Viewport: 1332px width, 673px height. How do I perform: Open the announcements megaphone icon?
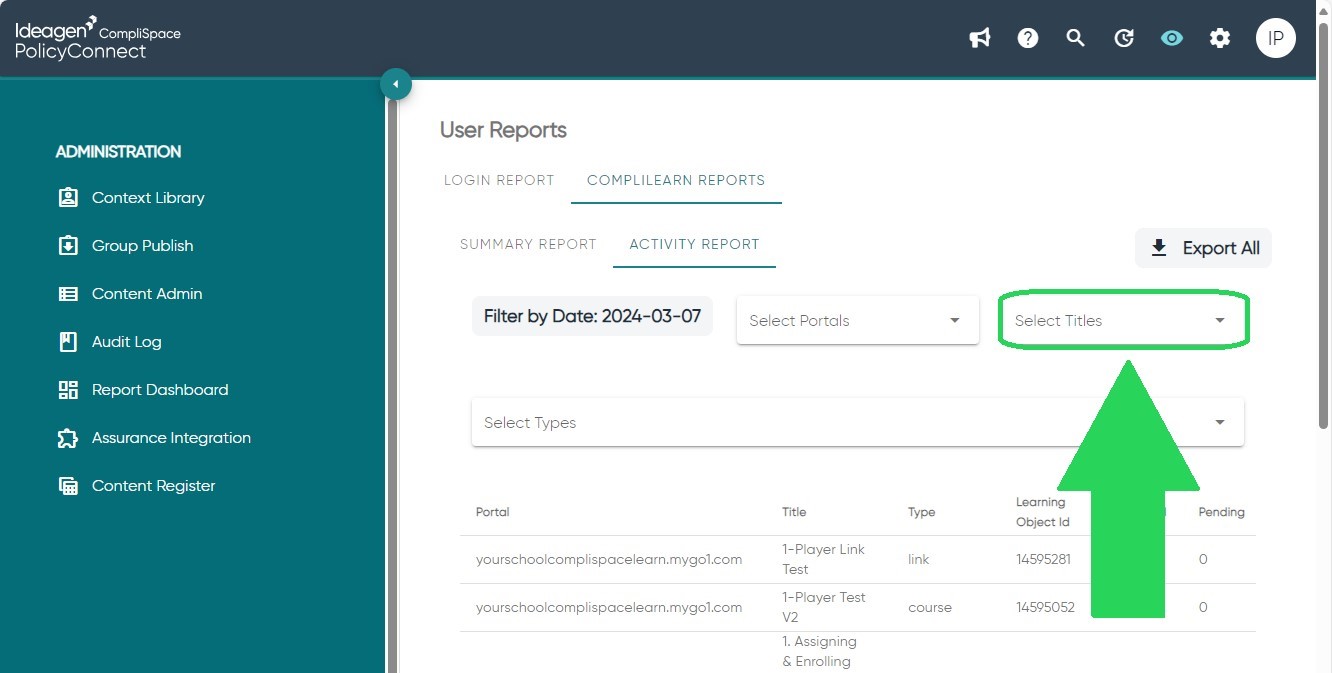[x=980, y=38]
